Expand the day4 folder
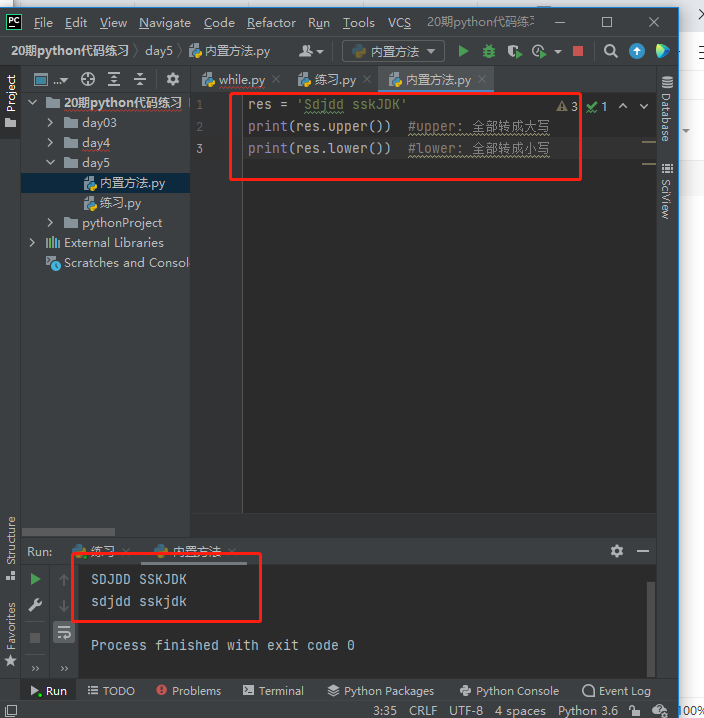704x718 pixels. (x=50, y=143)
